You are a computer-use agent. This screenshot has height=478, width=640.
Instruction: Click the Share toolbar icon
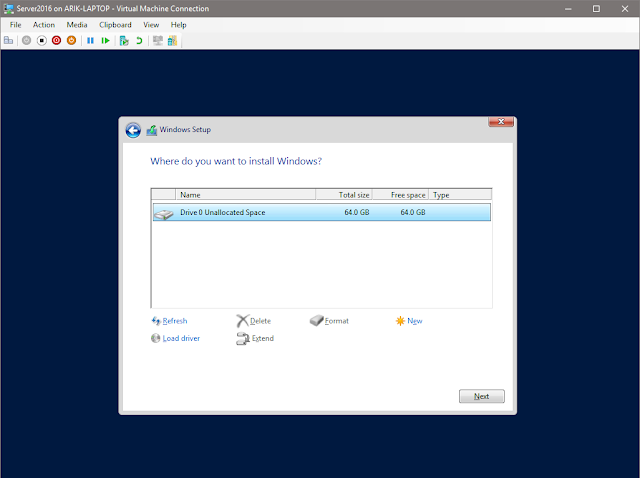[172, 40]
